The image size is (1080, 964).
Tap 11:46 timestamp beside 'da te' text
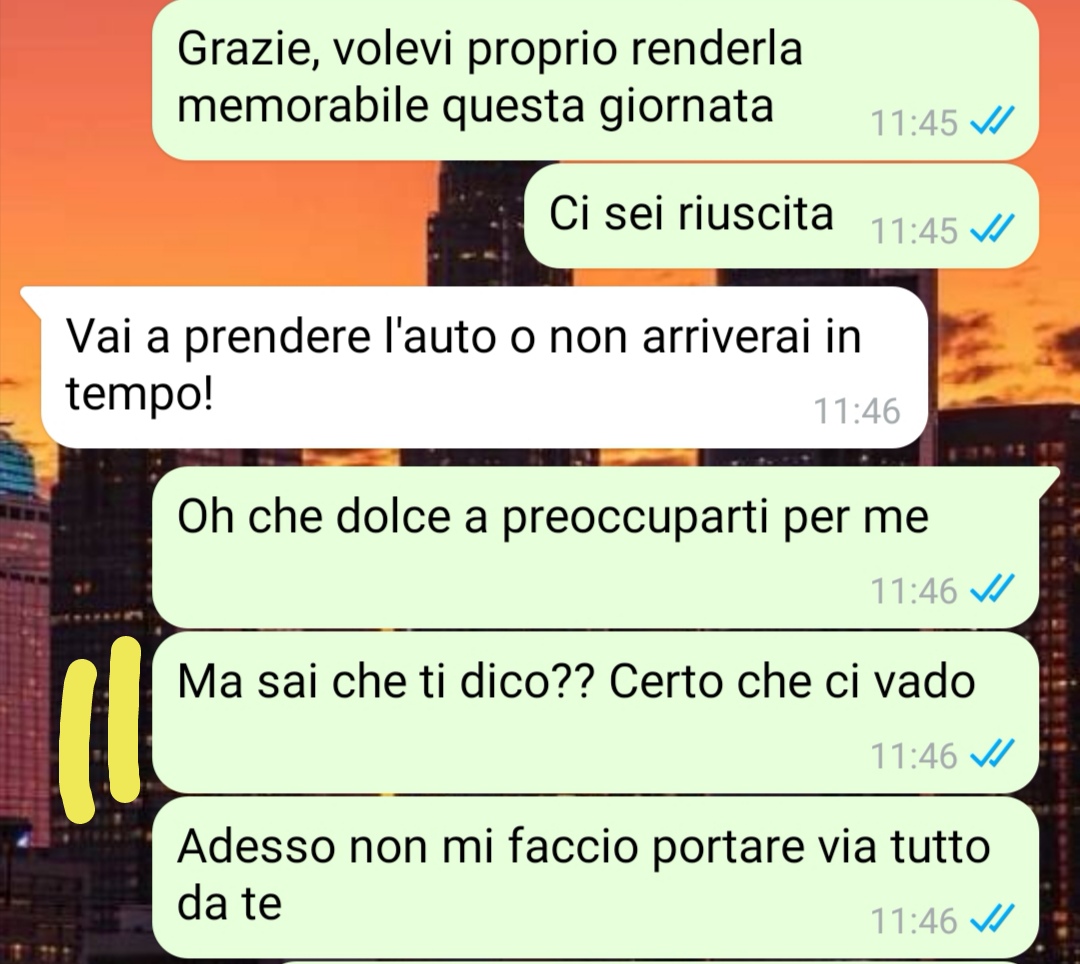(x=914, y=921)
